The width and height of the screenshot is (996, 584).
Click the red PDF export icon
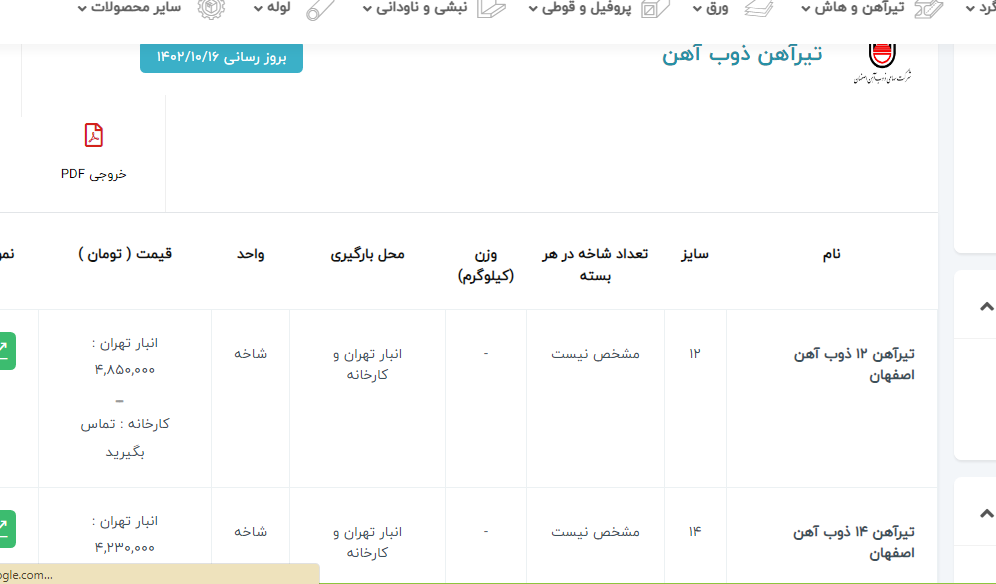click(x=93, y=135)
